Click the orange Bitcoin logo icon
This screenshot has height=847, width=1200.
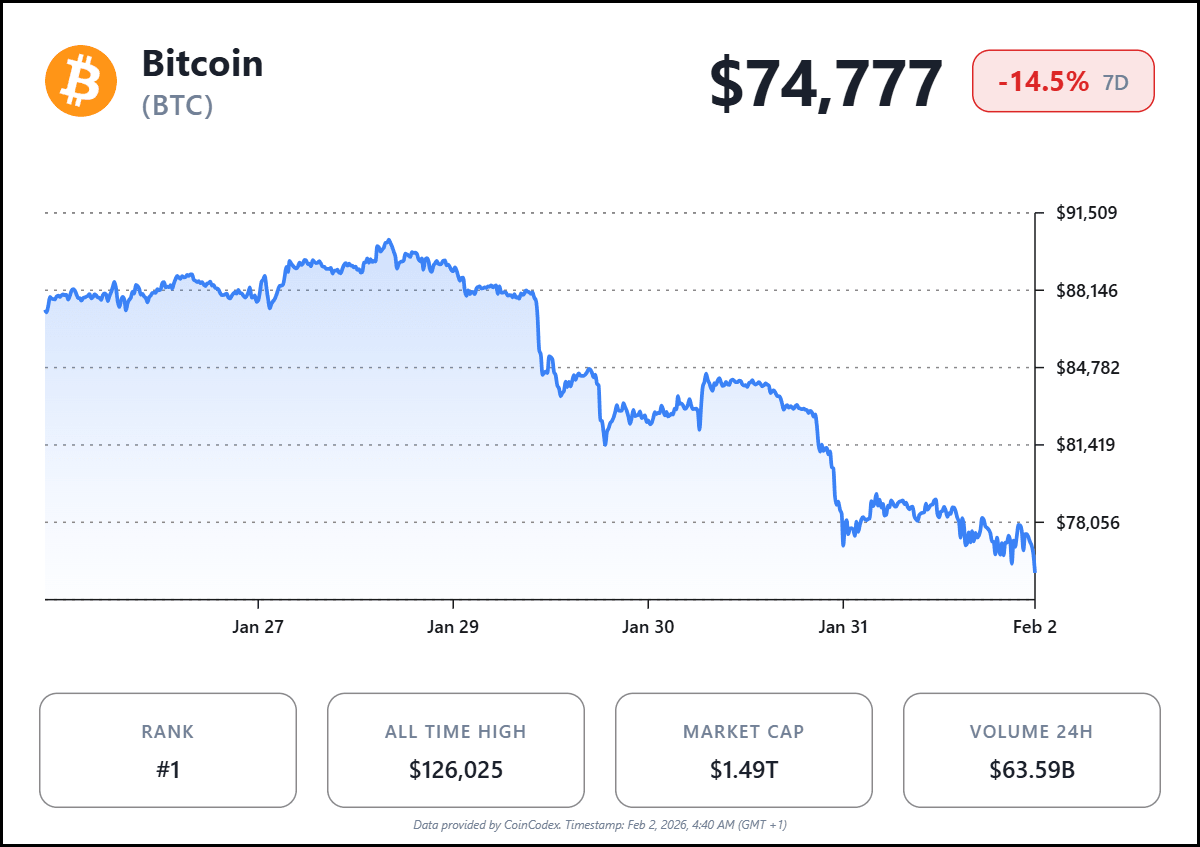[81, 81]
